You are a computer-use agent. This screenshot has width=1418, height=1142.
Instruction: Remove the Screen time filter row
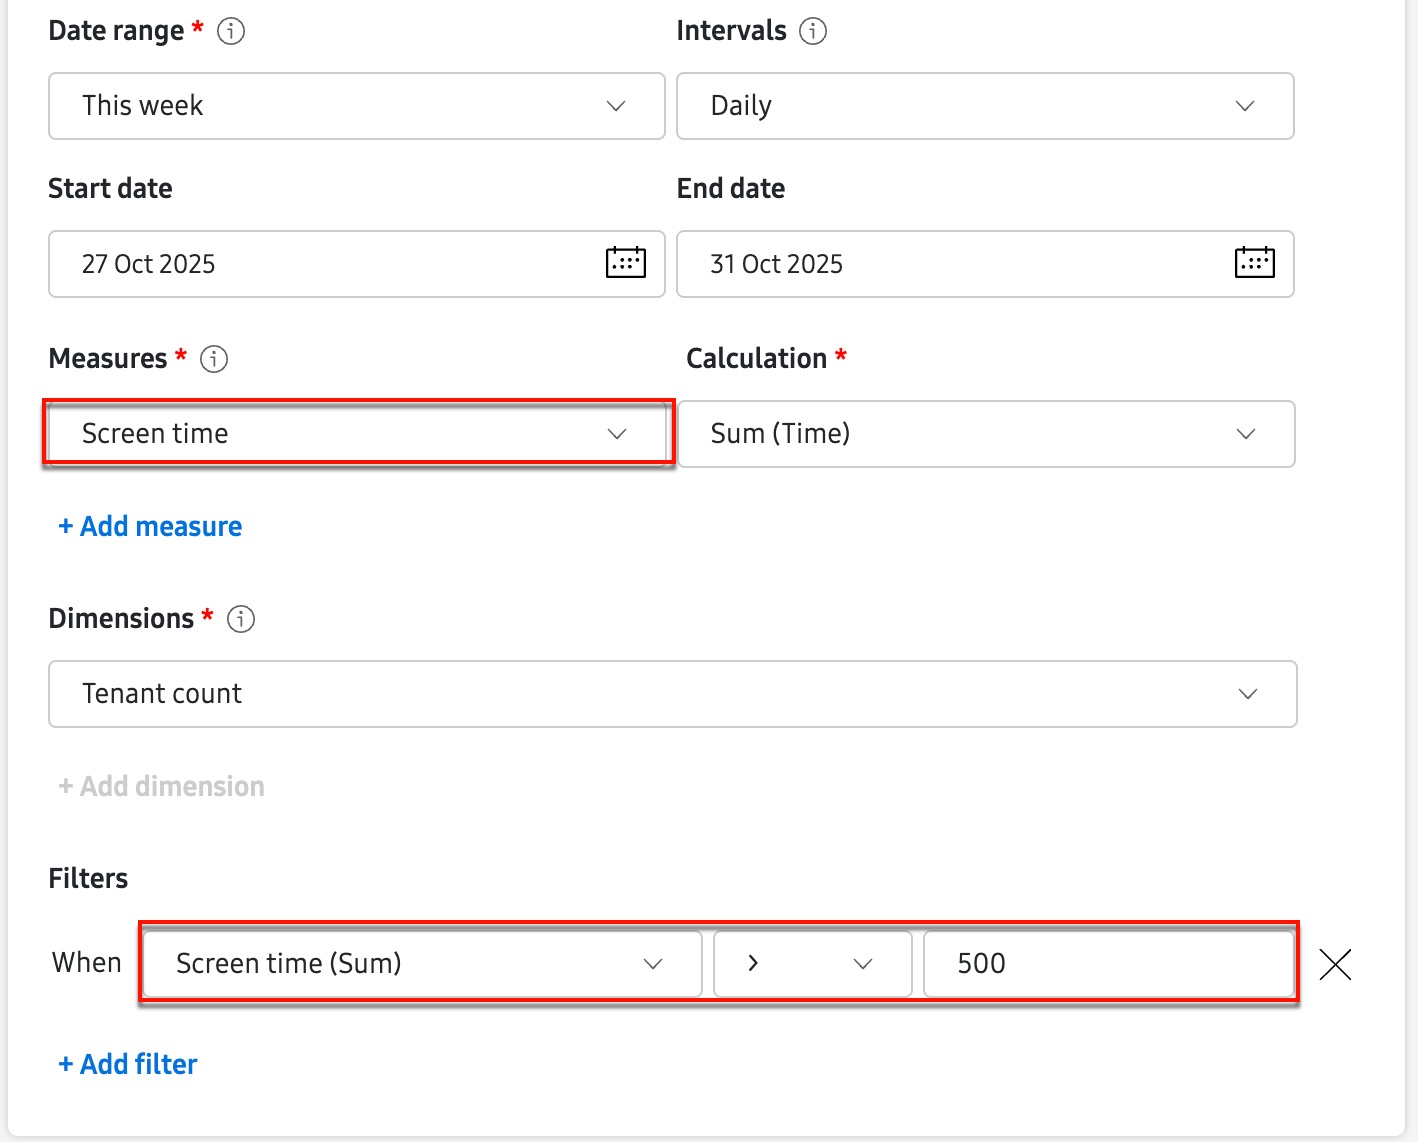tap(1336, 964)
